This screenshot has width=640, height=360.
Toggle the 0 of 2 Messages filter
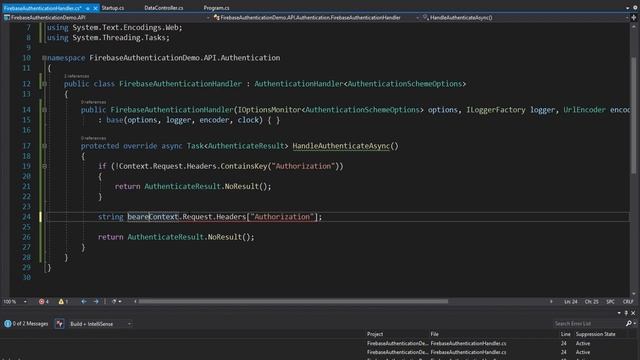(x=26, y=324)
